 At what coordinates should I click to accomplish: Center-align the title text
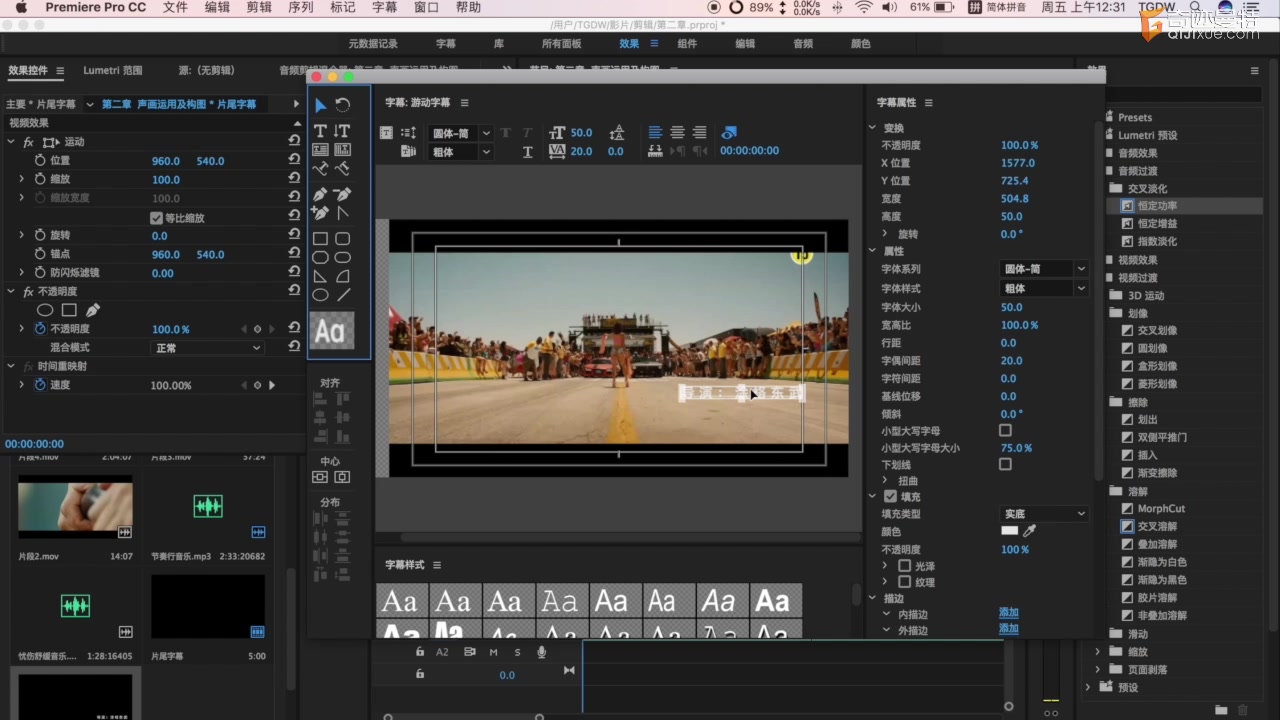coord(677,132)
